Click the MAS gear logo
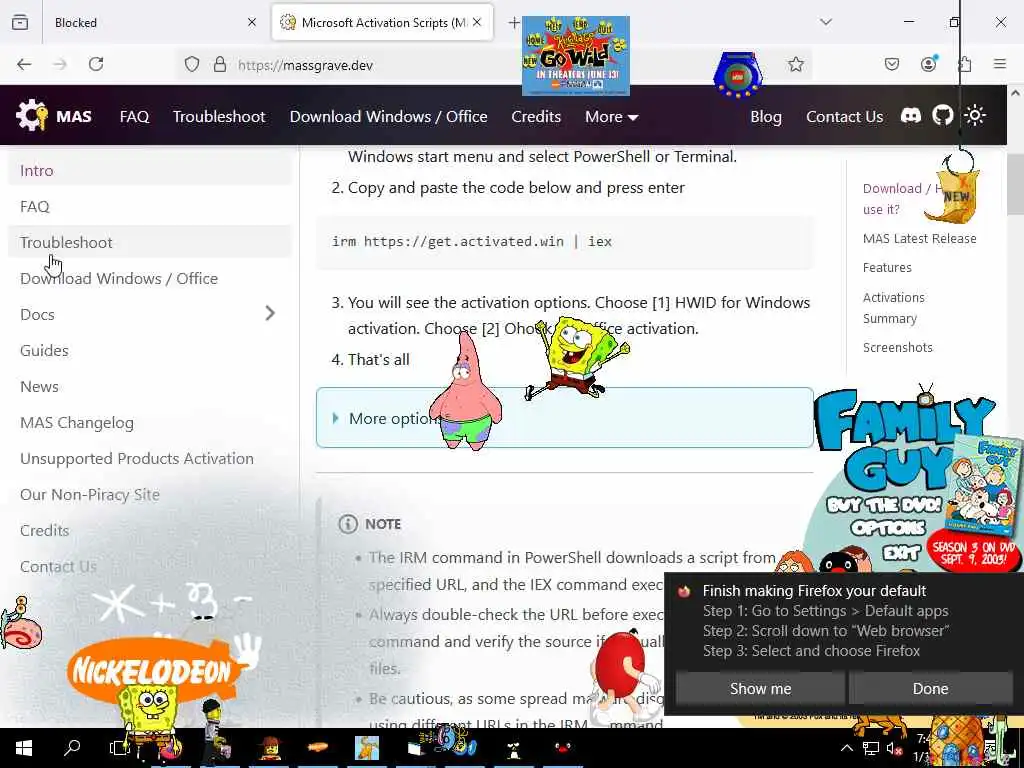This screenshot has height=768, width=1024. click(x=32, y=116)
